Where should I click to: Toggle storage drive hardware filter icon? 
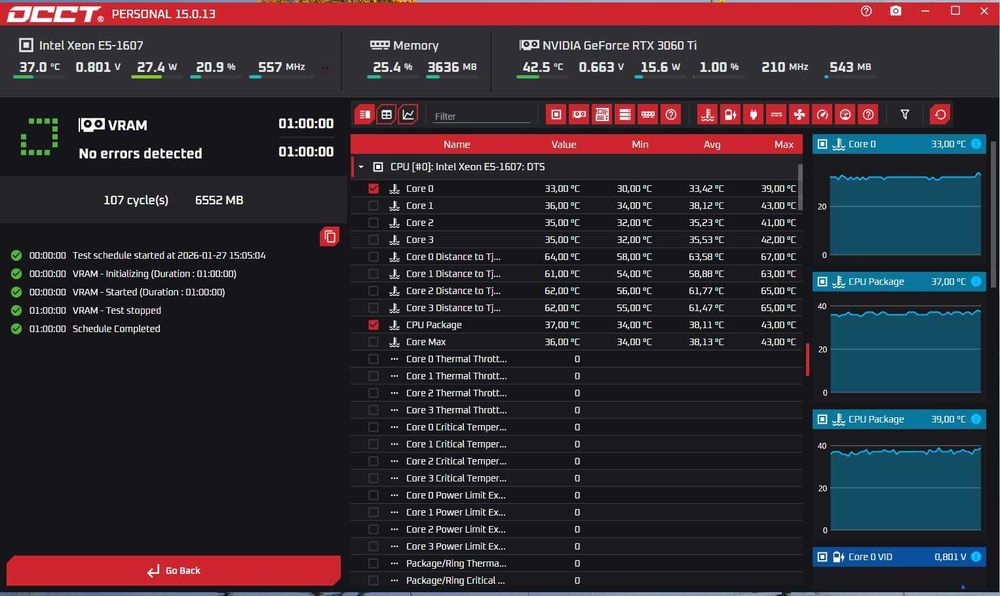[x=625, y=115]
